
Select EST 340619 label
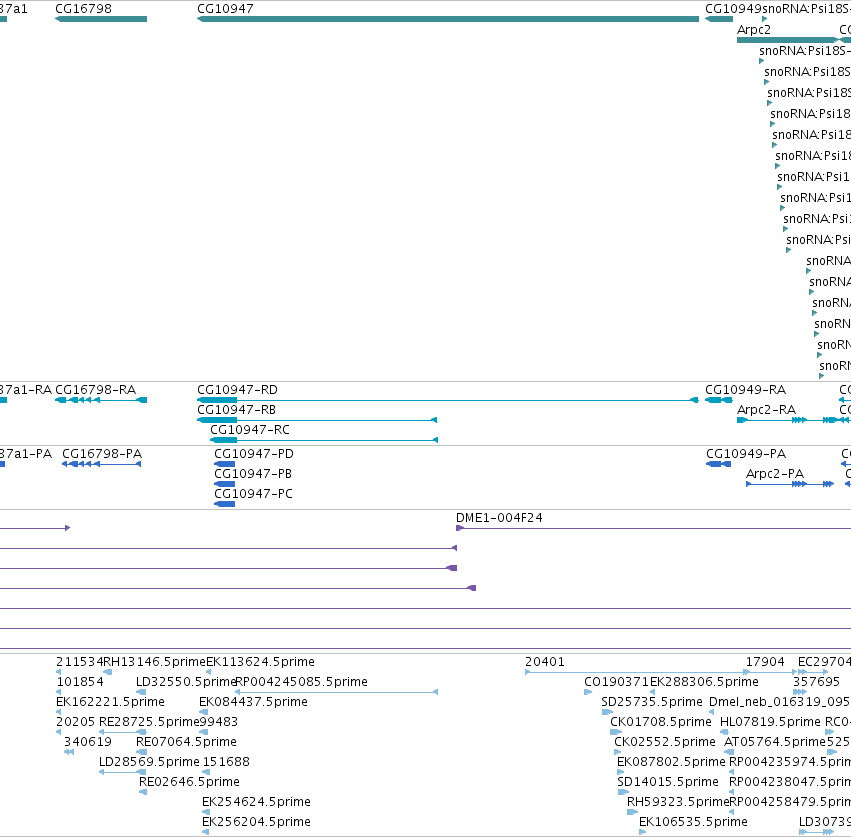pyautogui.click(x=88, y=742)
